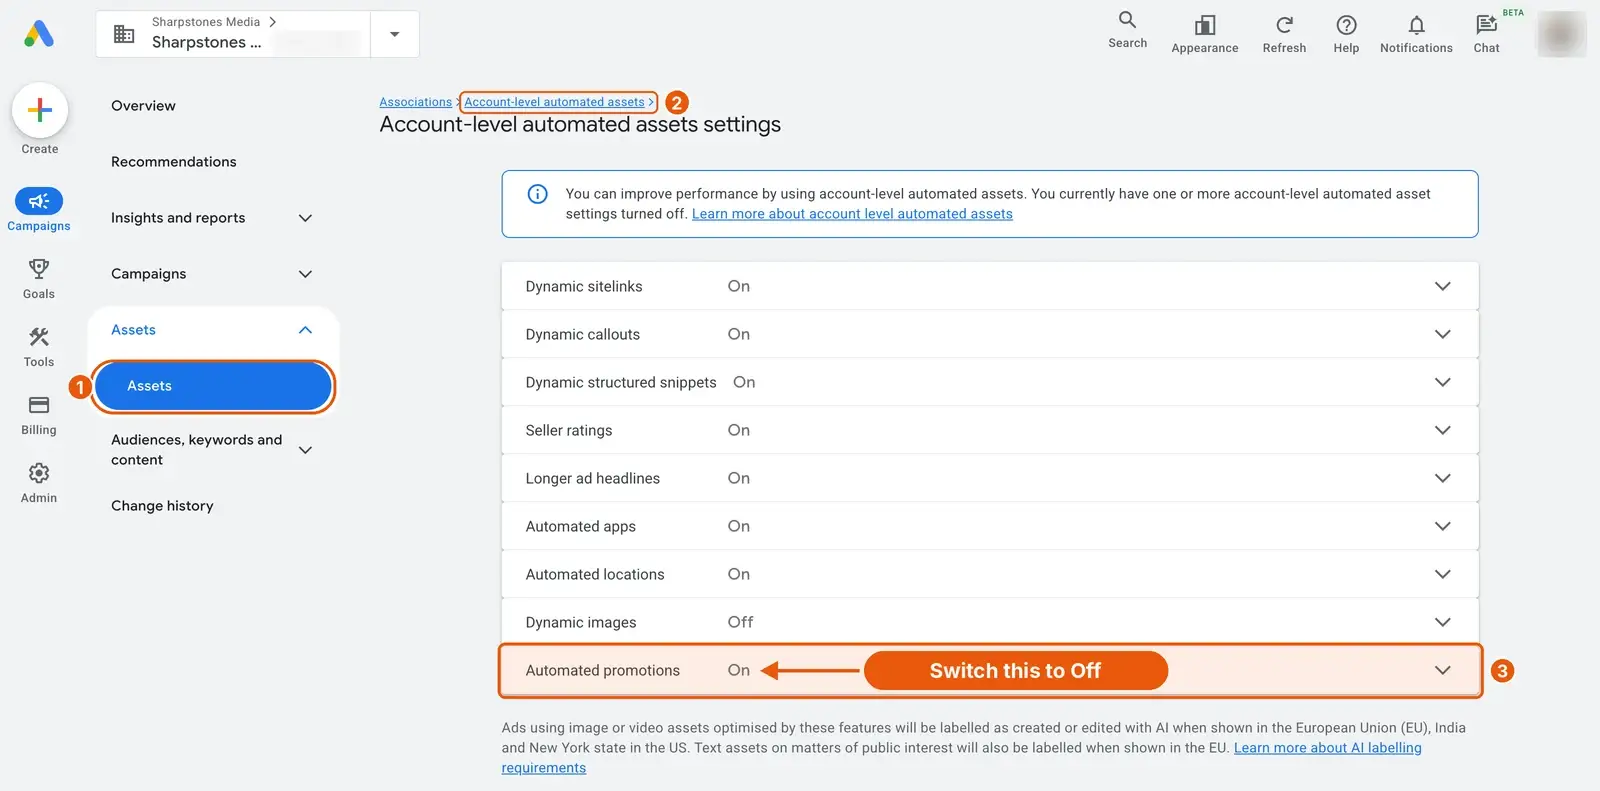Expand Longer ad headlines chevron
The height and width of the screenshot is (791, 1600).
pos(1442,478)
